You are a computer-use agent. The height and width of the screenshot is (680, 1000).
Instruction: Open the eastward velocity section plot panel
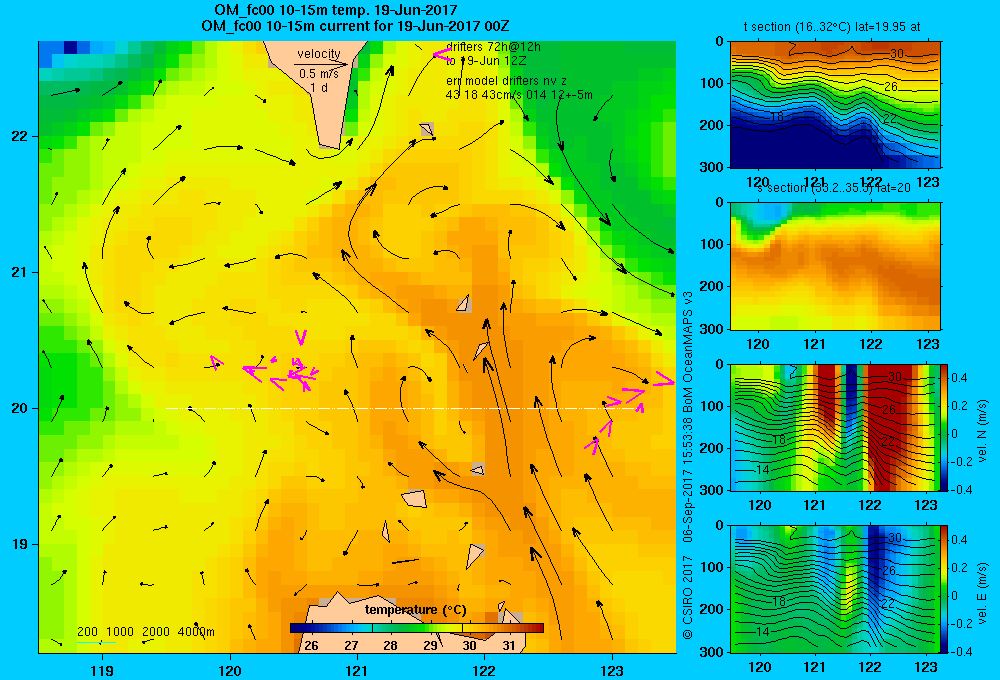pyautogui.click(x=835, y=589)
